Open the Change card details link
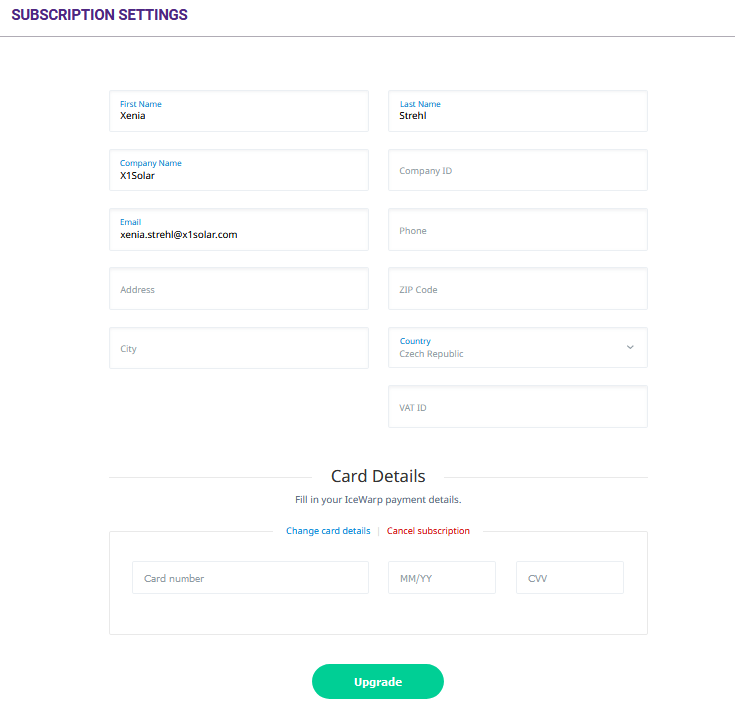735x705 pixels. click(x=328, y=531)
